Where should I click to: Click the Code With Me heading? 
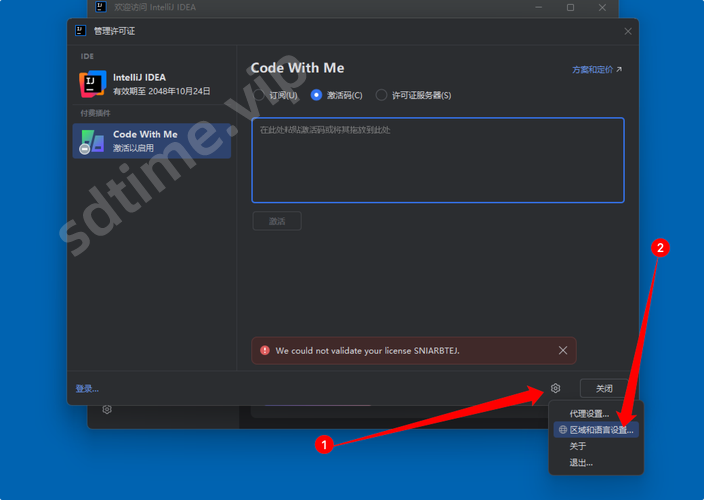(x=297, y=68)
